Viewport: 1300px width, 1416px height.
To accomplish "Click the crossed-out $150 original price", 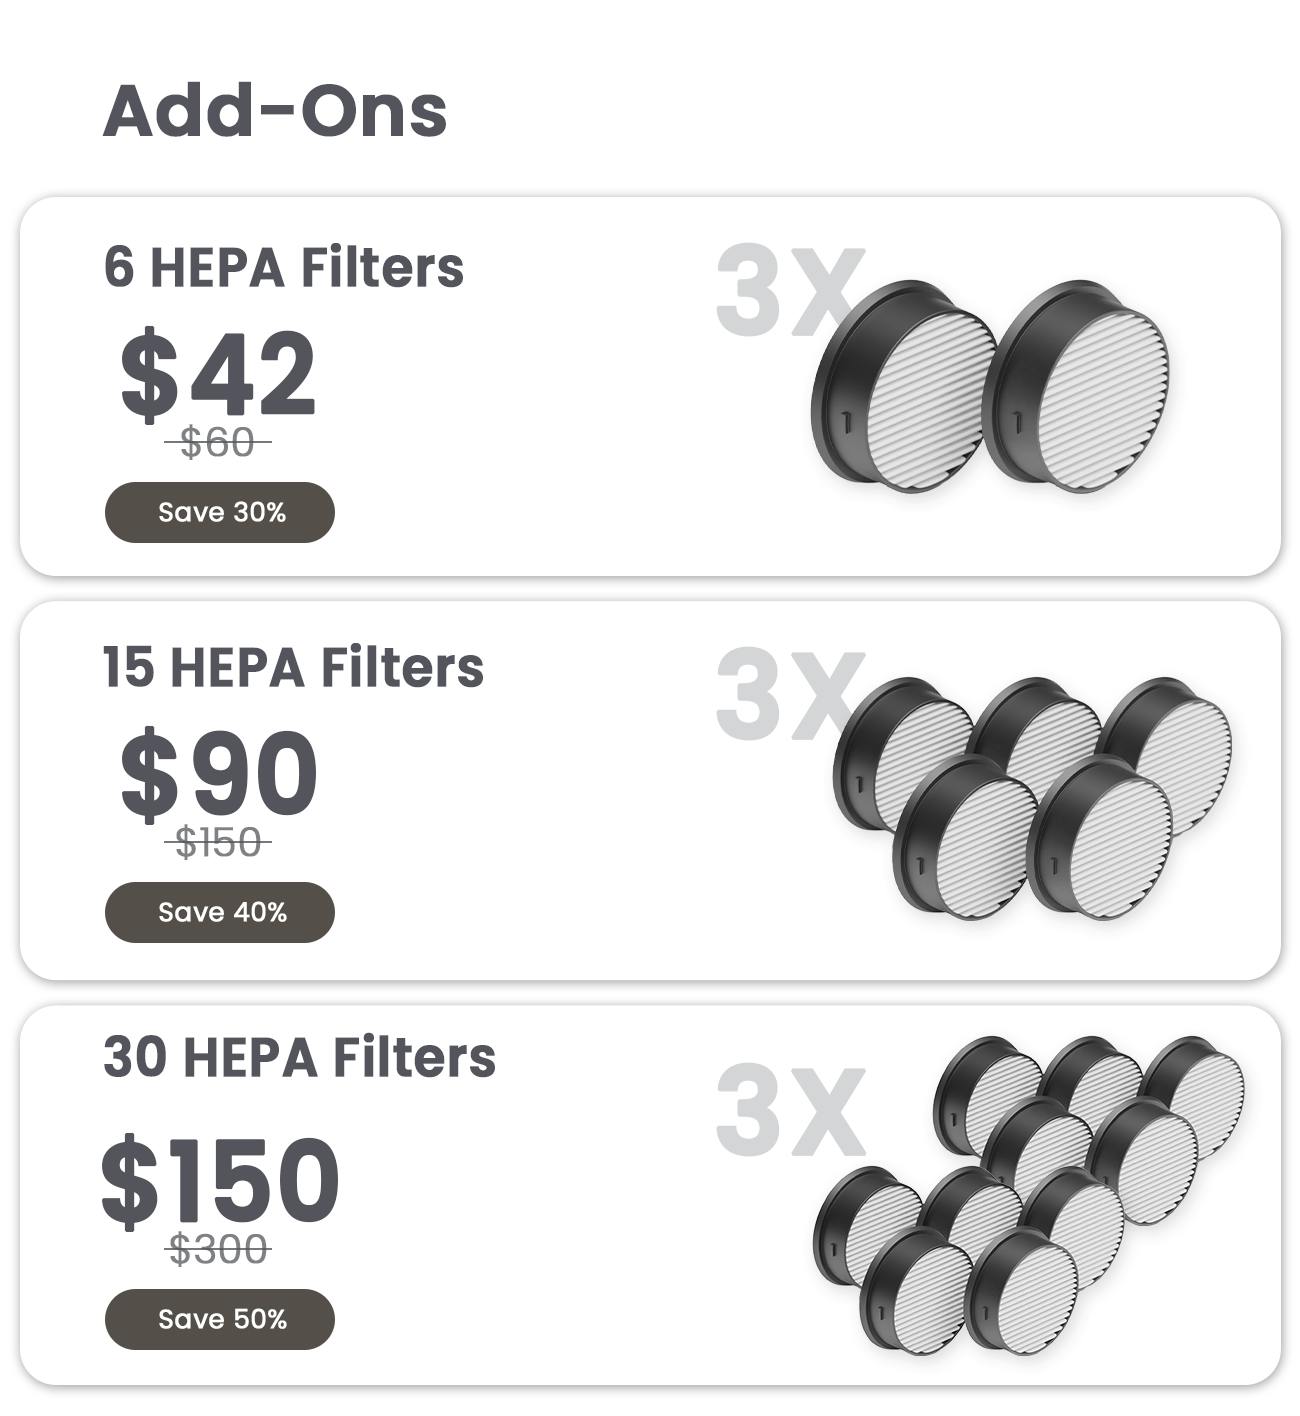I will click(x=217, y=842).
